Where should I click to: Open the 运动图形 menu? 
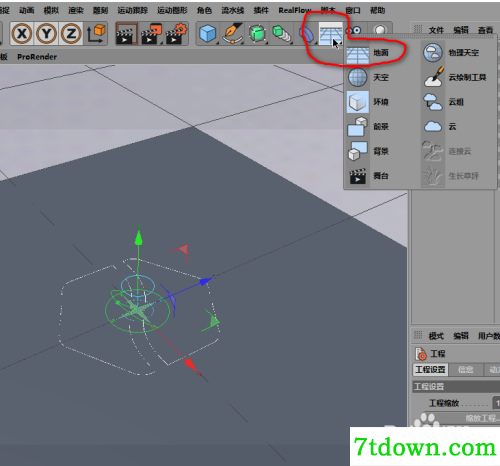[x=172, y=10]
